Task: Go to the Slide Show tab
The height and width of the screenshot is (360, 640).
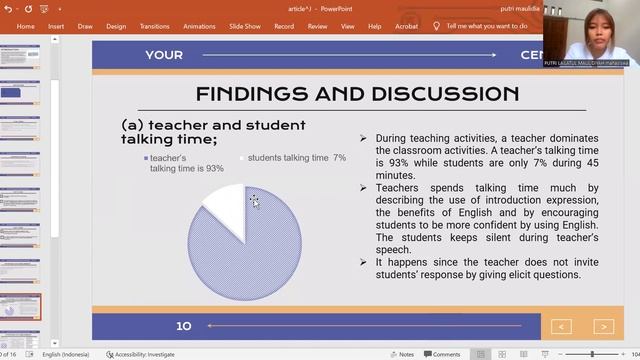Action: click(x=244, y=26)
